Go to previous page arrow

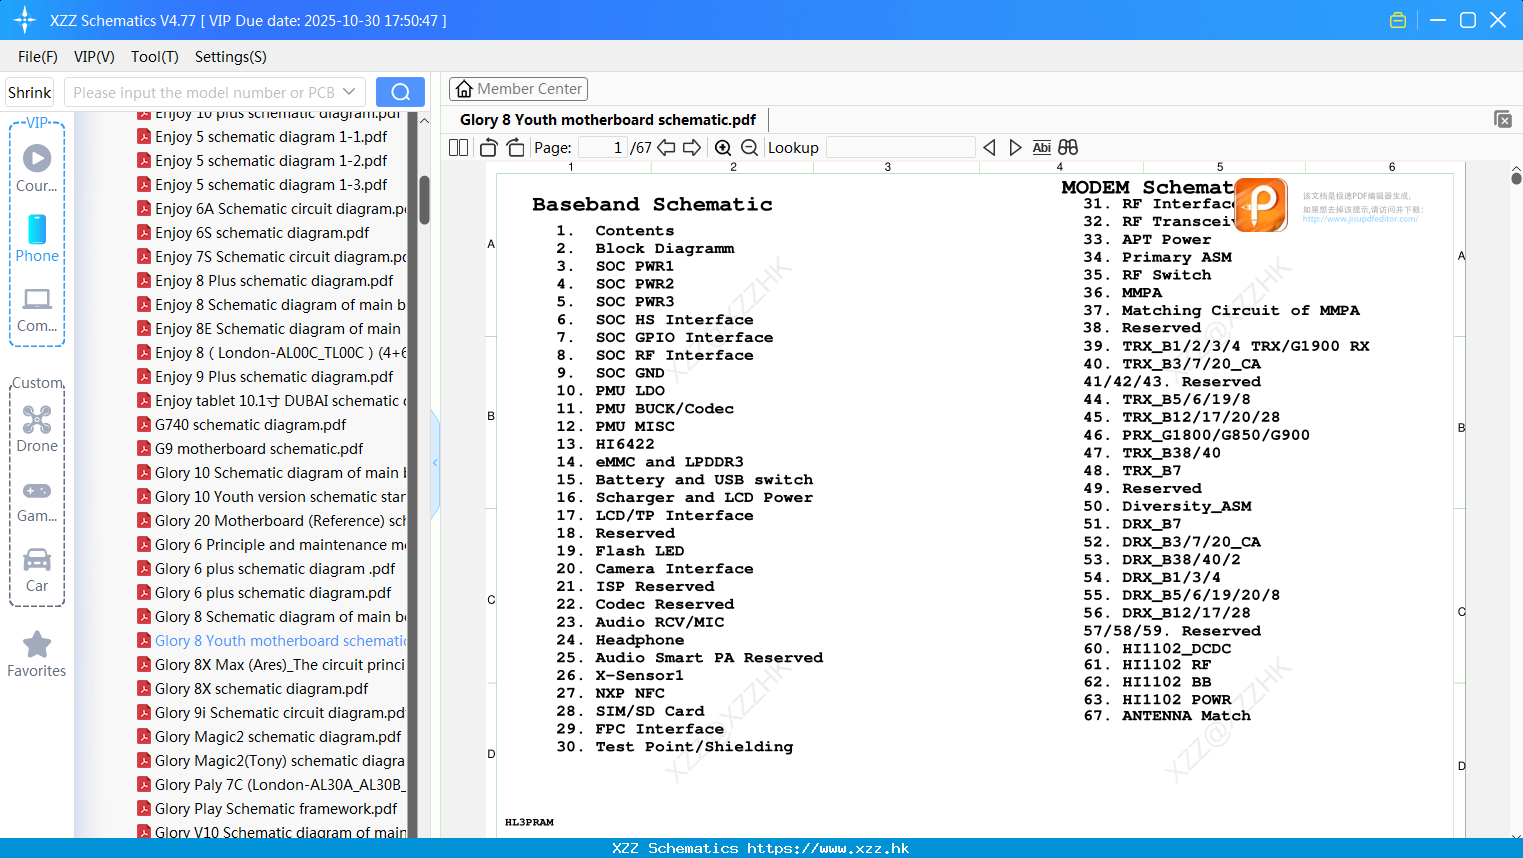[666, 148]
